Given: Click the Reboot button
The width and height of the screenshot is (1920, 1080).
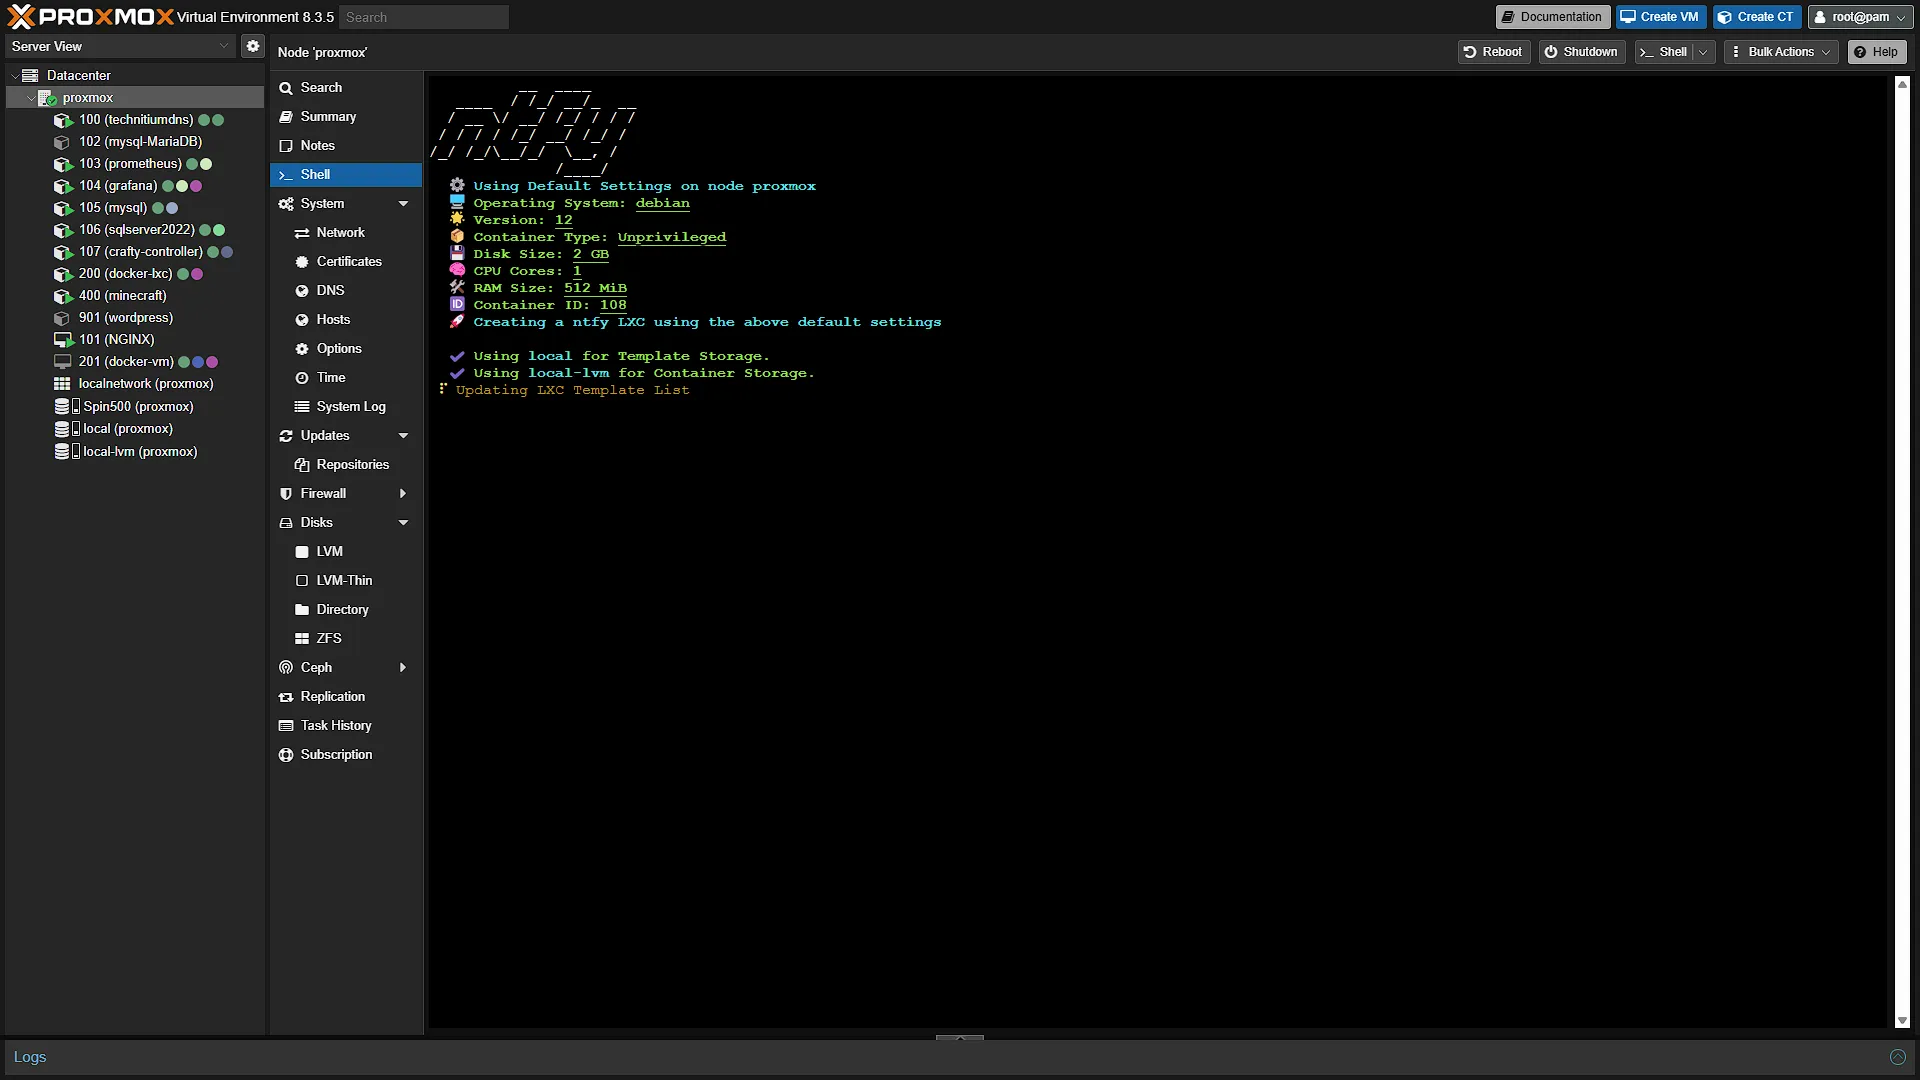Looking at the screenshot, I should tap(1493, 52).
